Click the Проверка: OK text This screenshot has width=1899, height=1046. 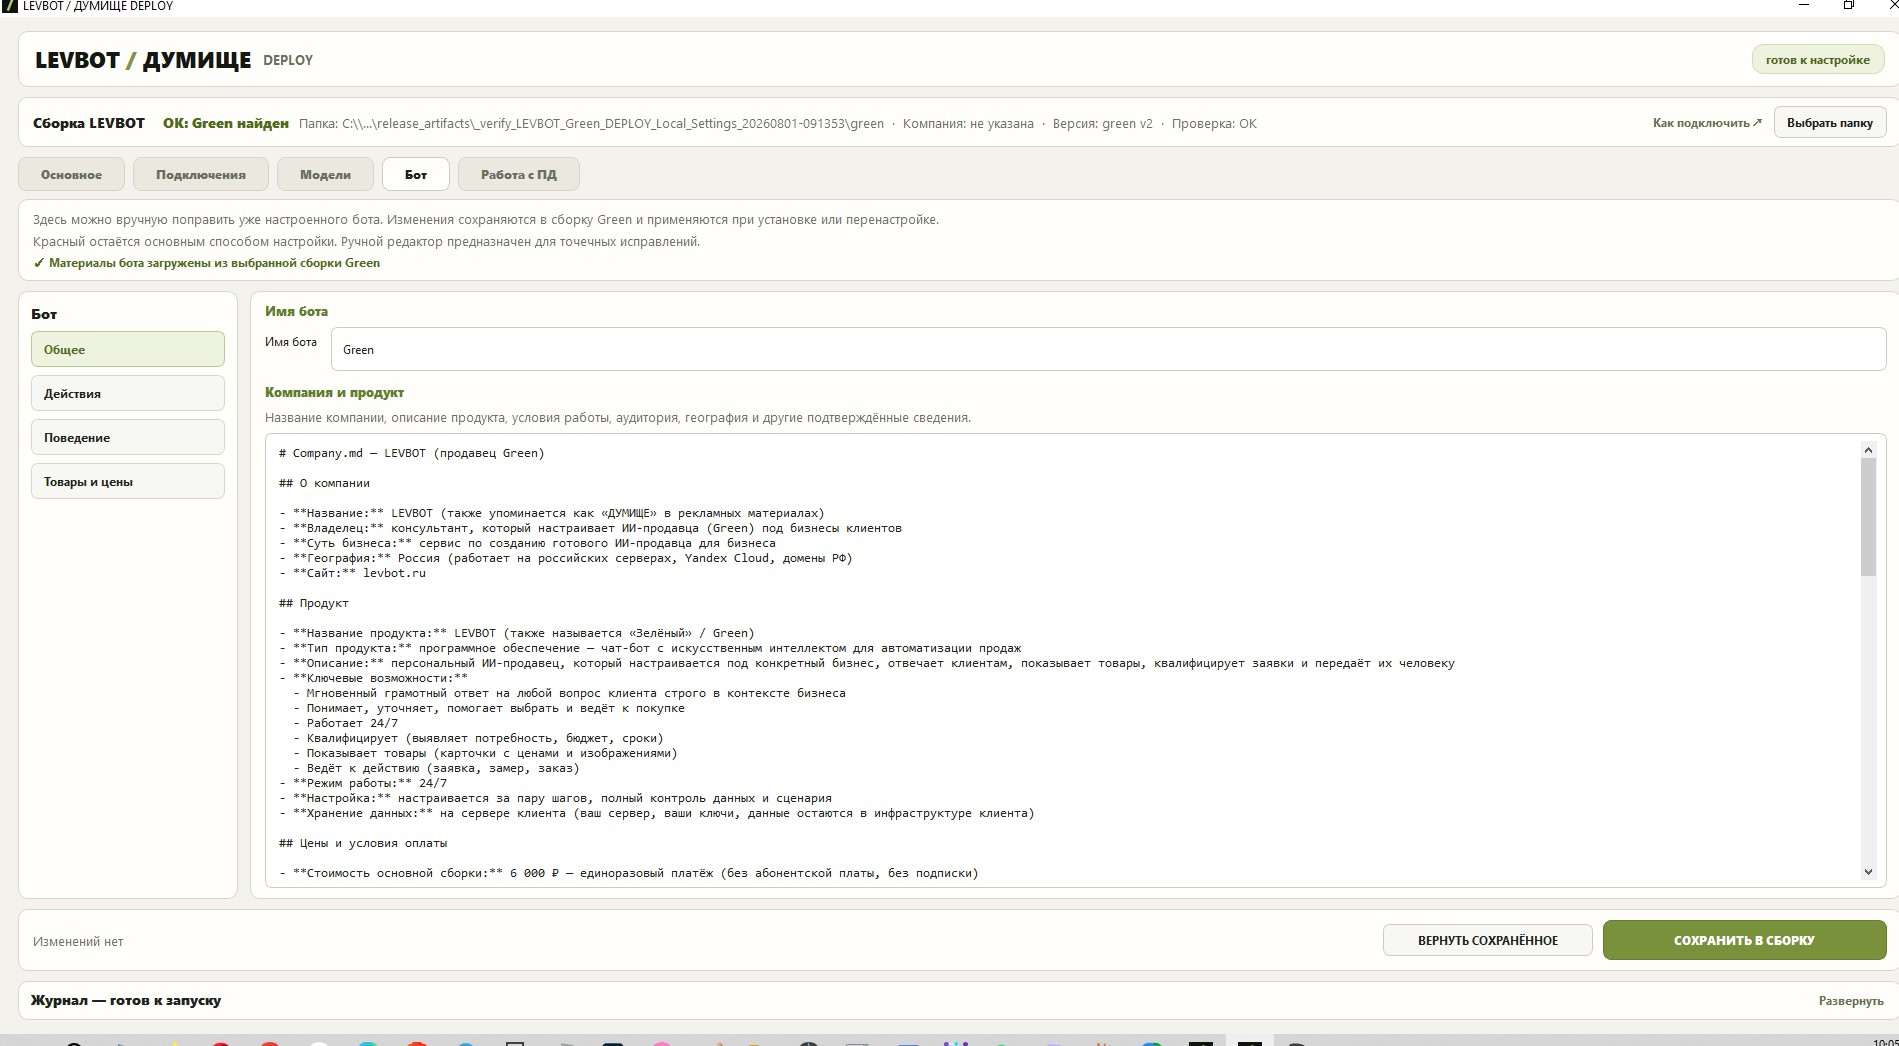pos(1214,124)
